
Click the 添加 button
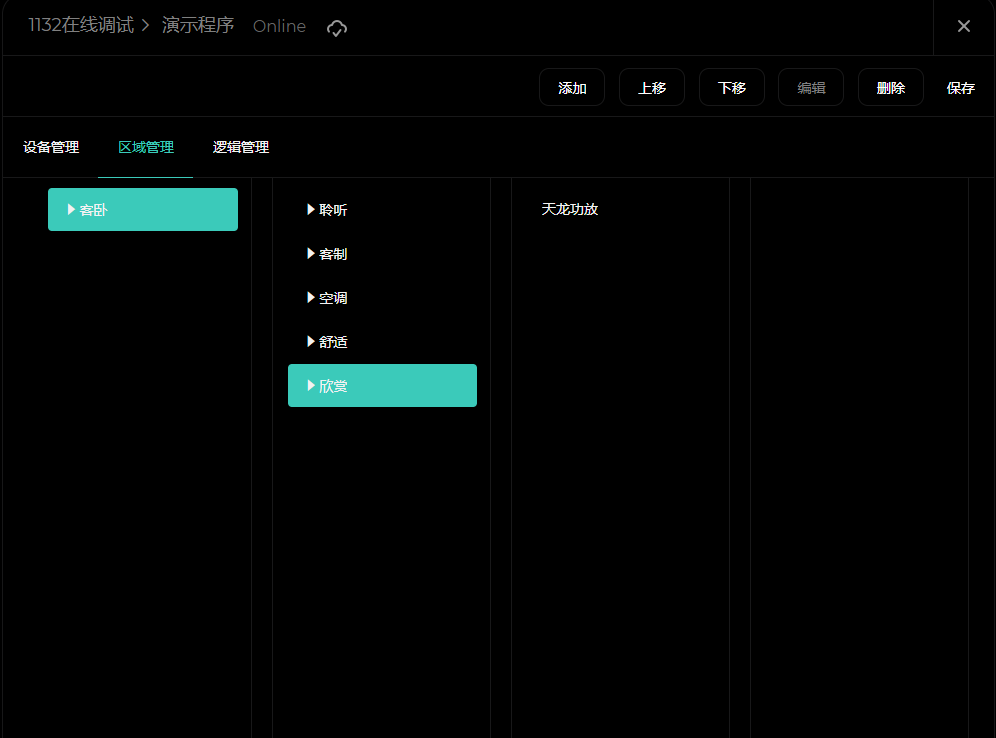tap(572, 88)
